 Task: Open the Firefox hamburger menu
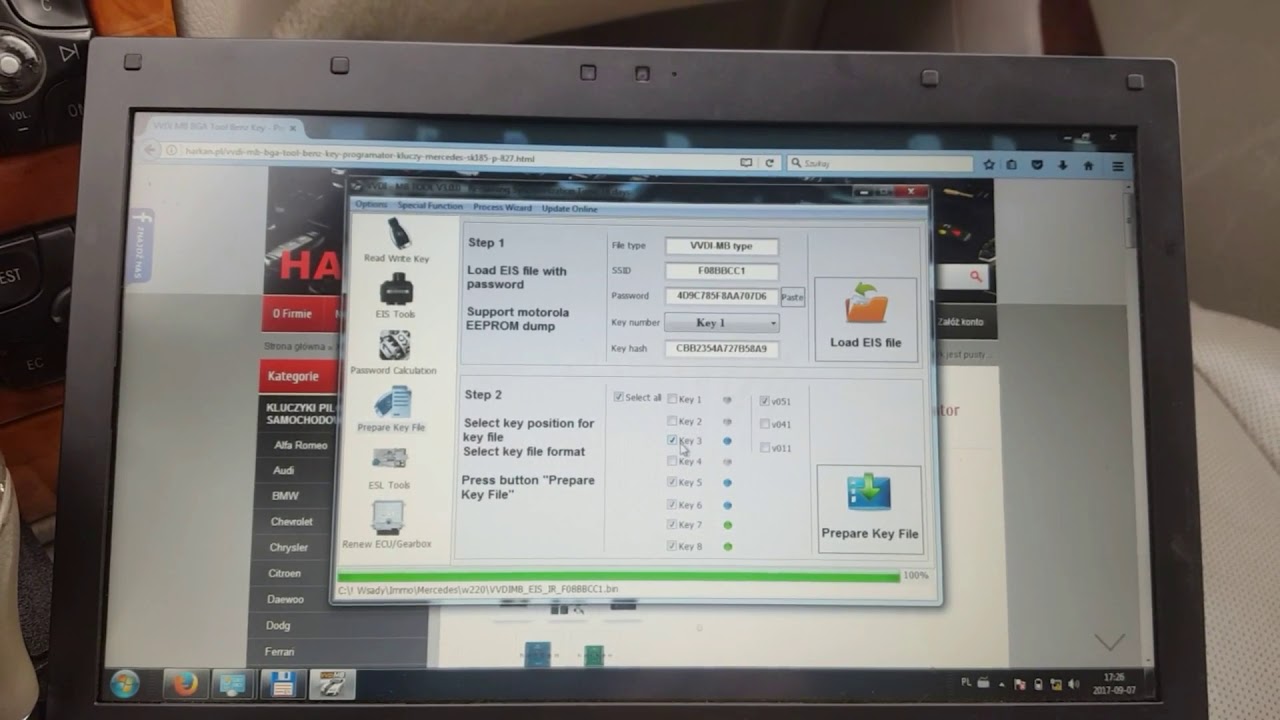[1118, 166]
